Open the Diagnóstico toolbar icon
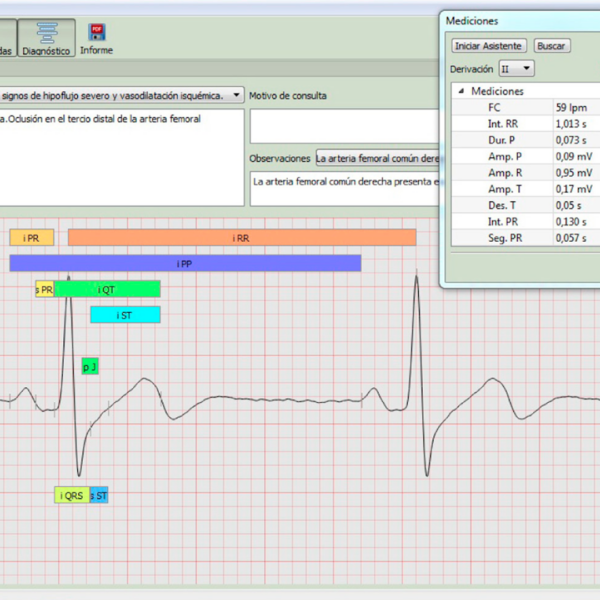The width and height of the screenshot is (600, 600). coord(46,38)
